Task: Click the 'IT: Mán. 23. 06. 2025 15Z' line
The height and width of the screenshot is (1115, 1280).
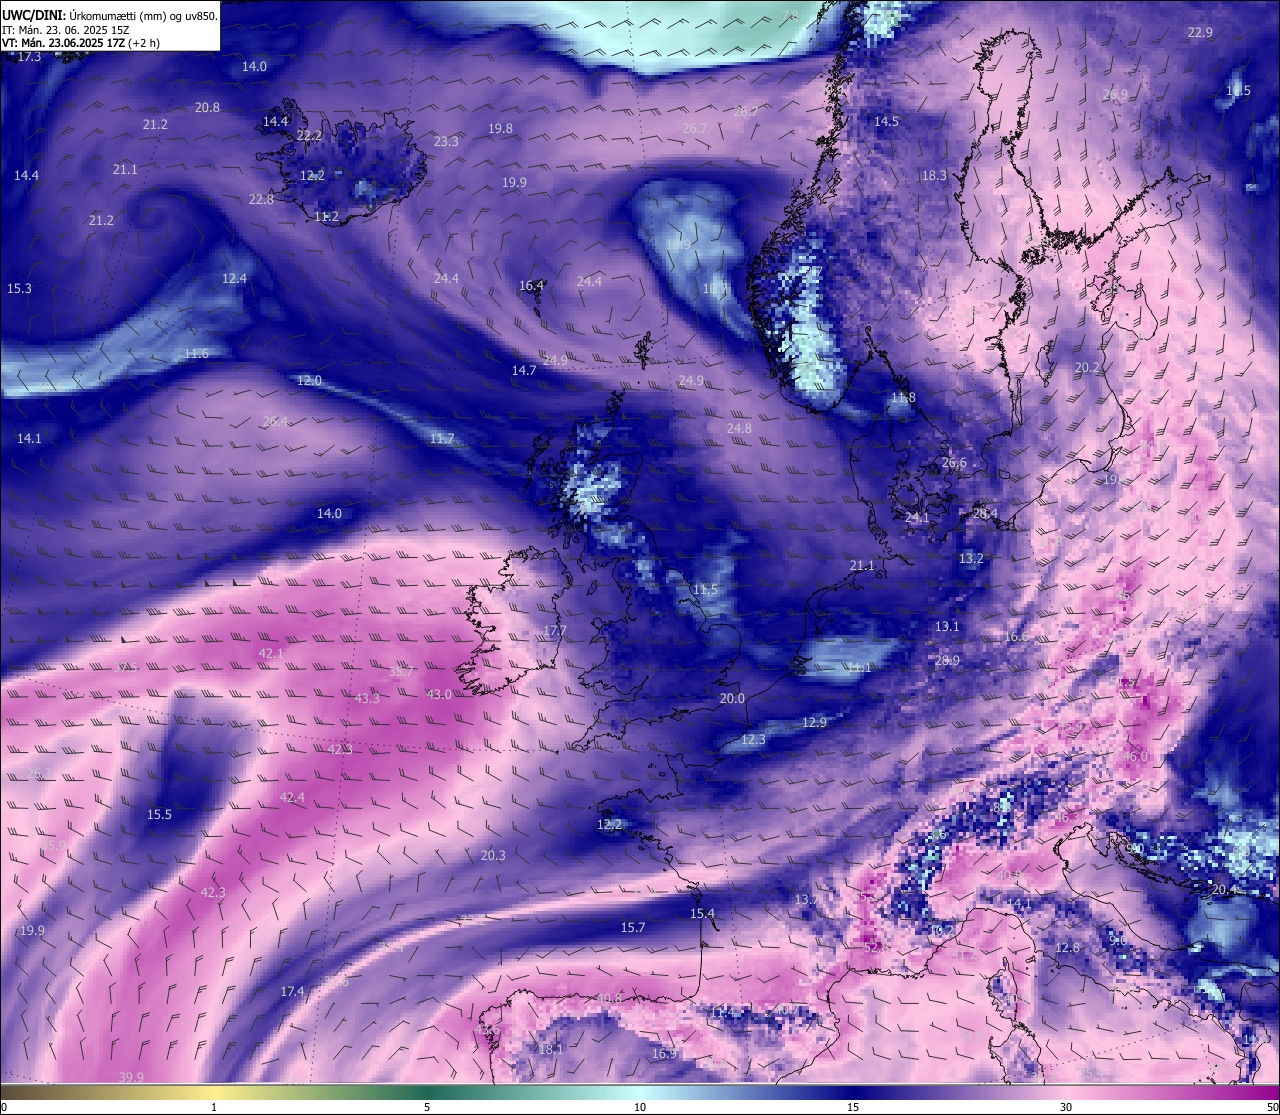Action: [x=65, y=30]
